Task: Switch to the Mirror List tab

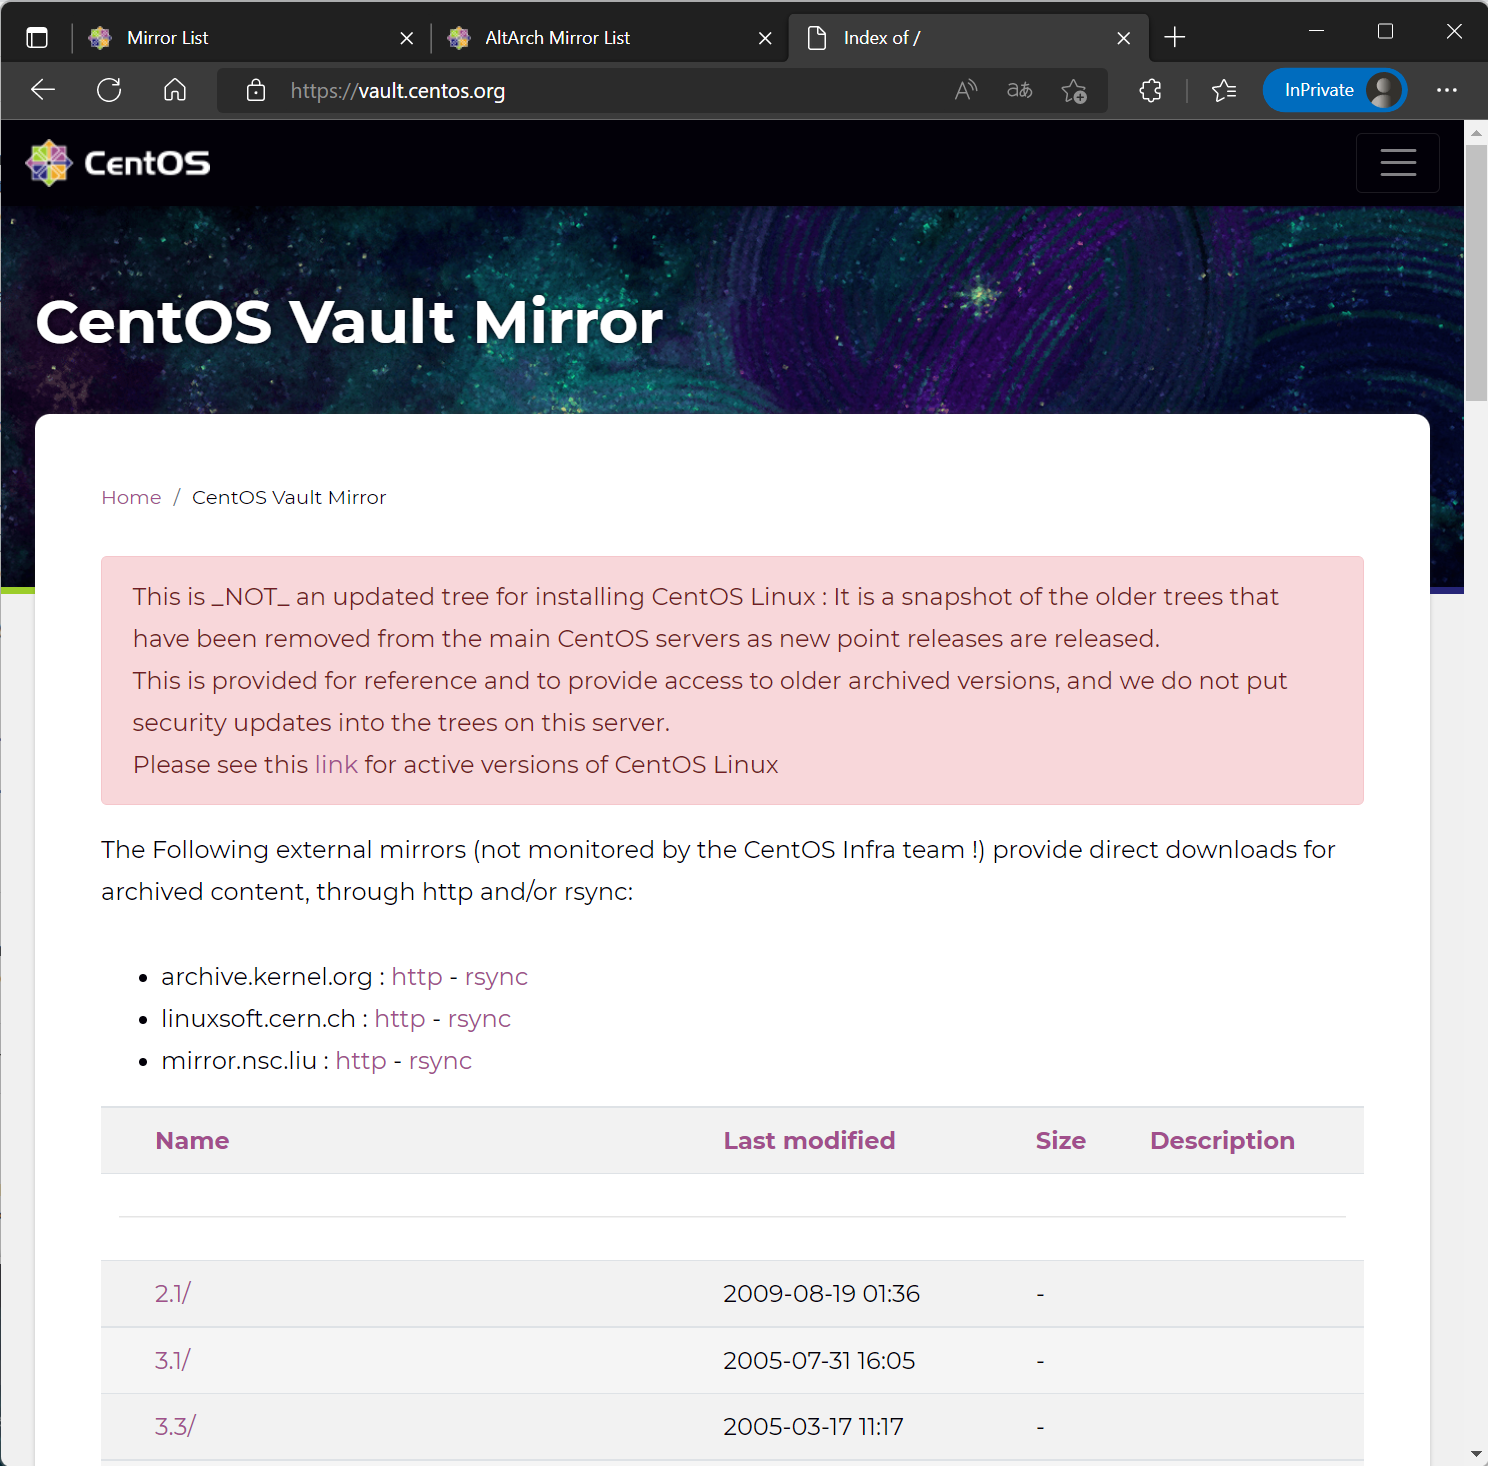Action: click(x=250, y=38)
